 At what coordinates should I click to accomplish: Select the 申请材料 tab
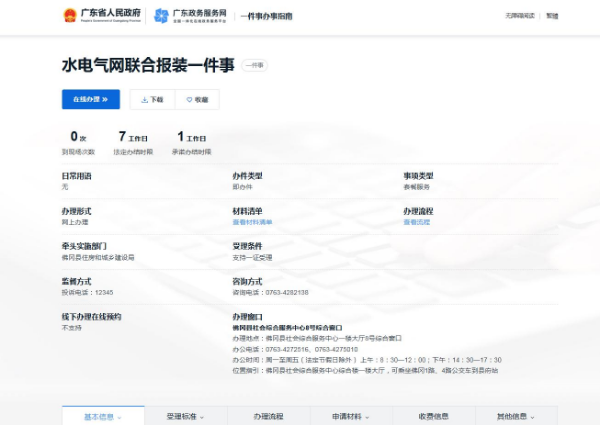click(351, 416)
